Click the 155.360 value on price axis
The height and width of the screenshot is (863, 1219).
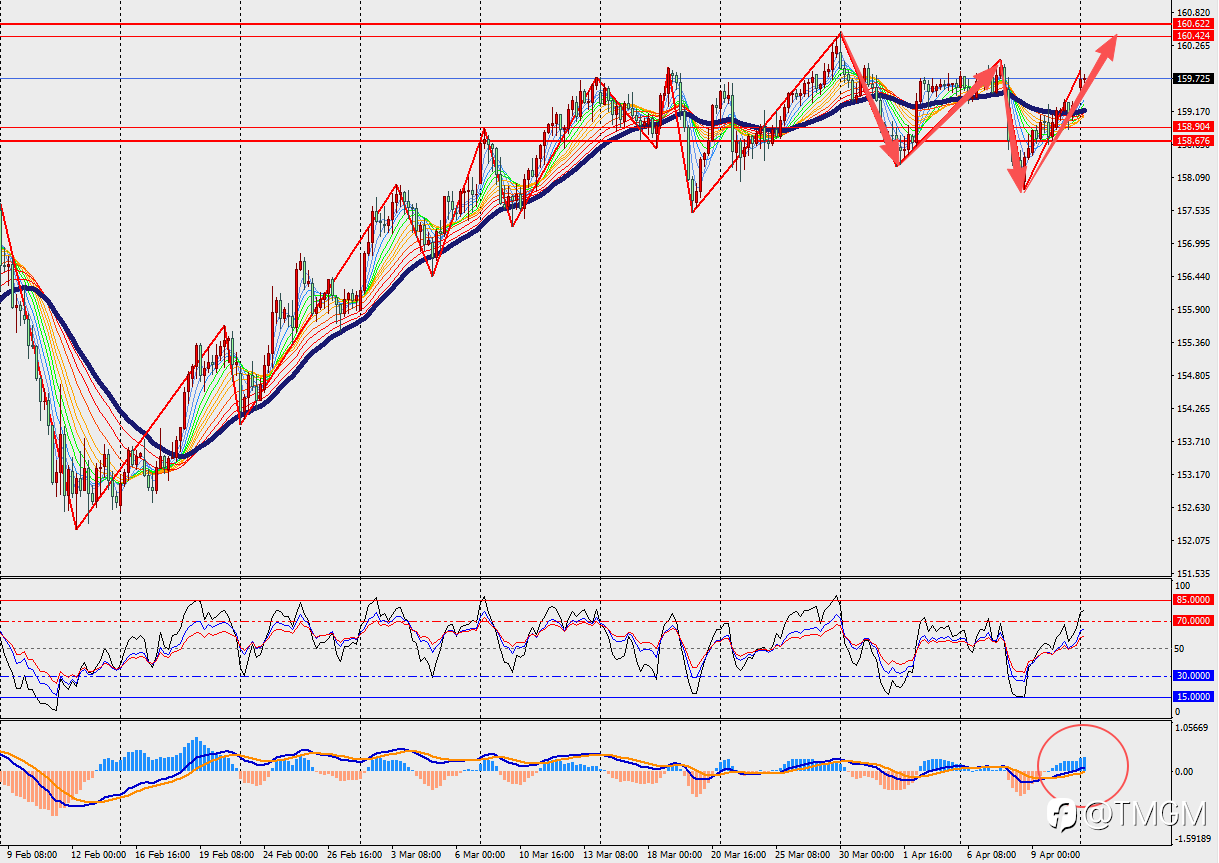click(1195, 343)
